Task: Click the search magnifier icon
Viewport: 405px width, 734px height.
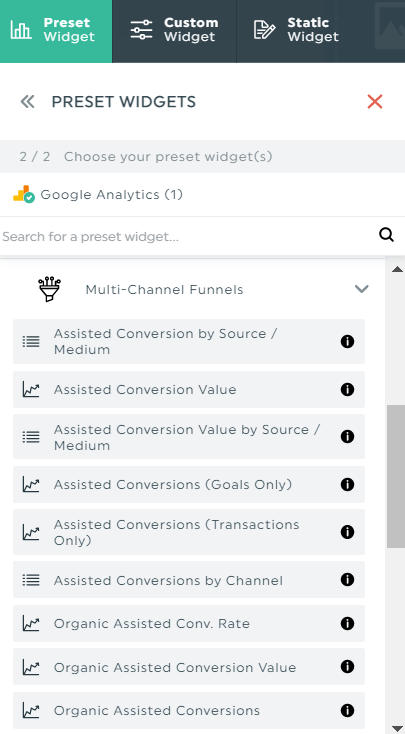Action: coord(386,235)
